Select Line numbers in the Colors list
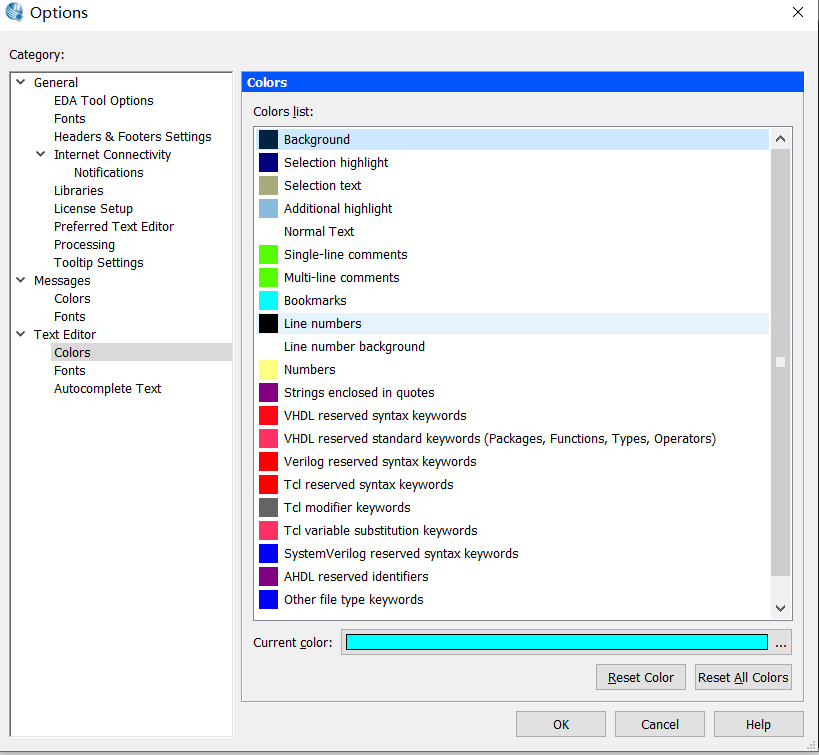819x755 pixels. [322, 323]
